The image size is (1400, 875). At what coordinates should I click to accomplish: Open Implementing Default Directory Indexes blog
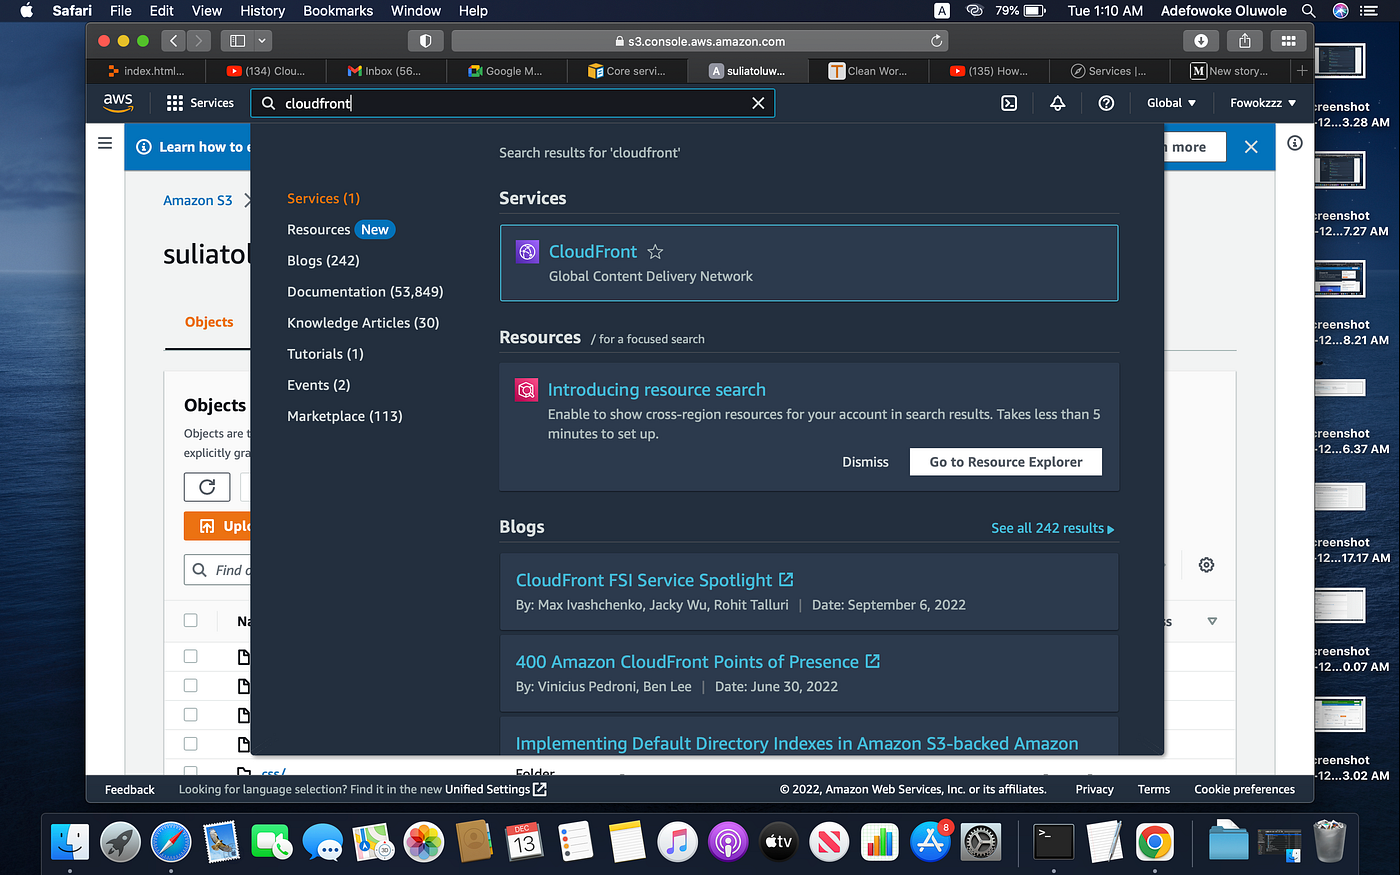797,743
